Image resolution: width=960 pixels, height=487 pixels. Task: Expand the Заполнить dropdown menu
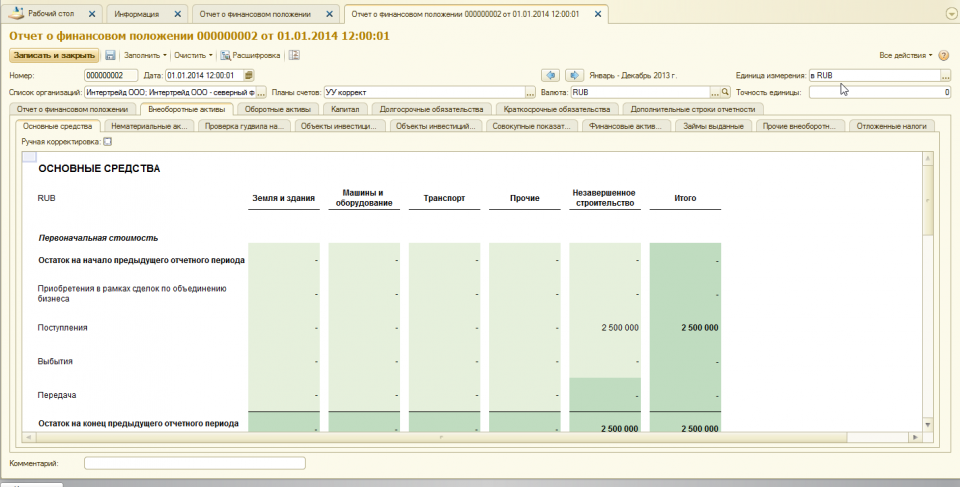(x=143, y=56)
